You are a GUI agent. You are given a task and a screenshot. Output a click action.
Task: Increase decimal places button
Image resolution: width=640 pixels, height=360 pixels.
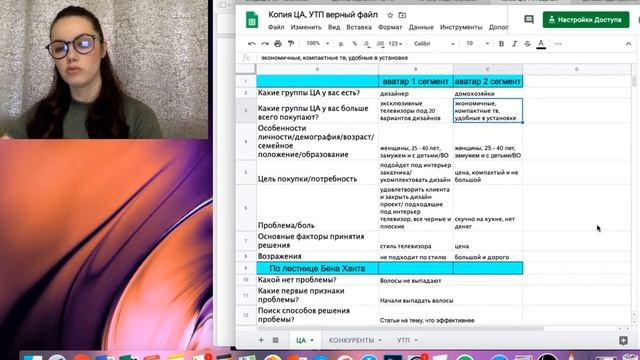(380, 44)
